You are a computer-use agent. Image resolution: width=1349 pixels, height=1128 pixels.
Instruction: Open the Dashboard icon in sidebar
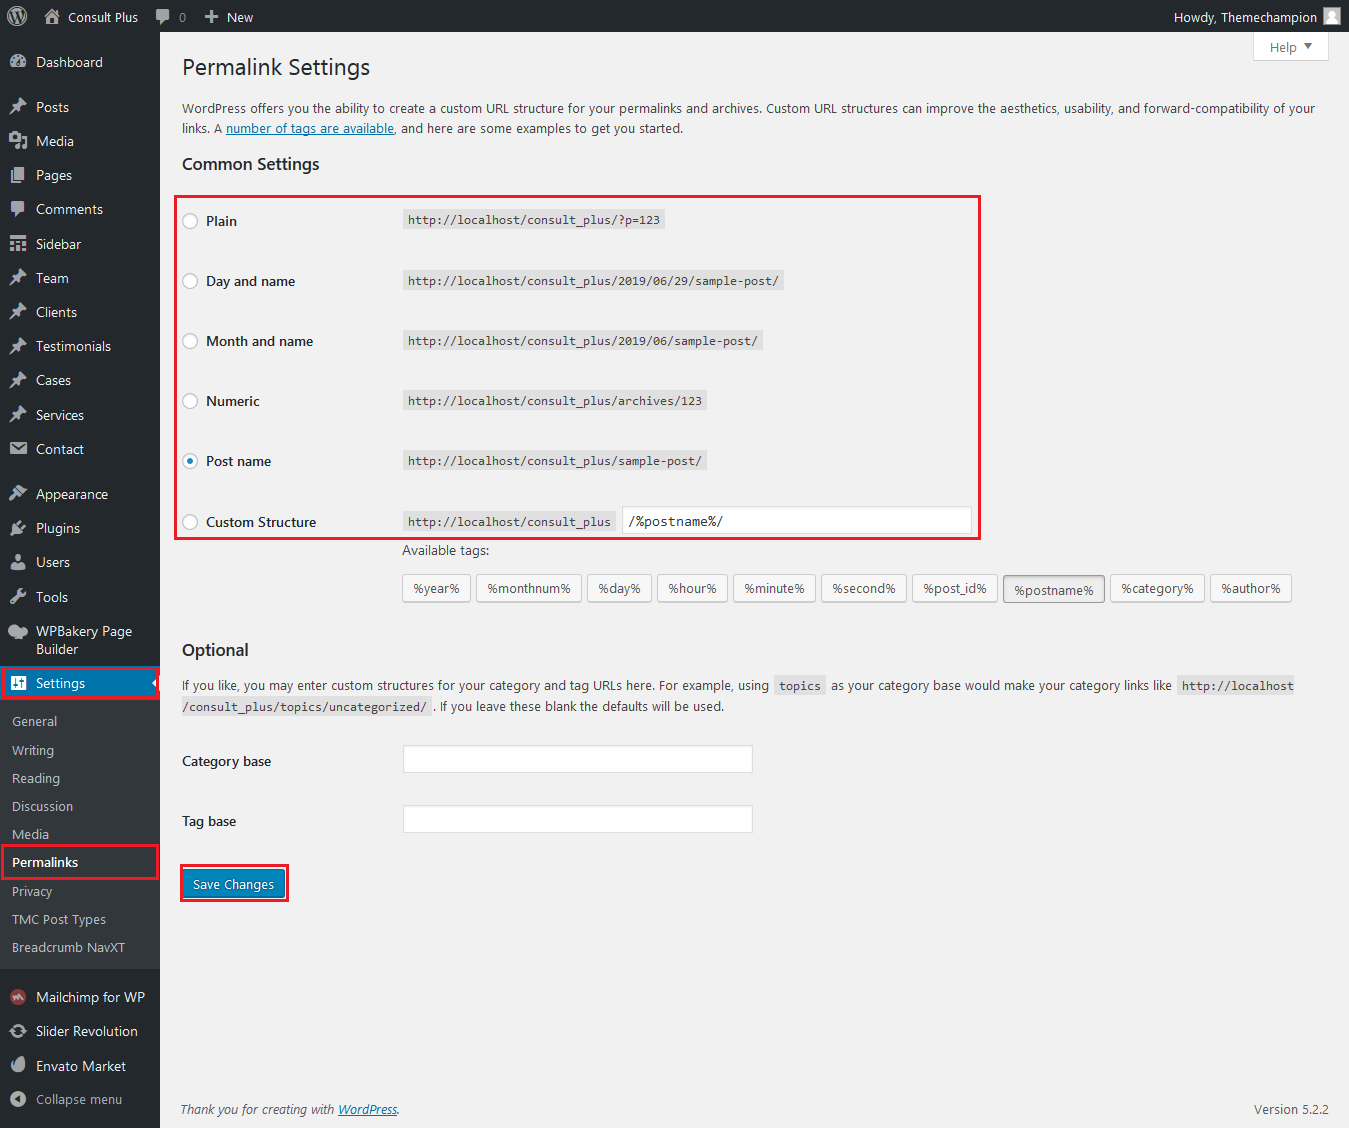tap(18, 62)
